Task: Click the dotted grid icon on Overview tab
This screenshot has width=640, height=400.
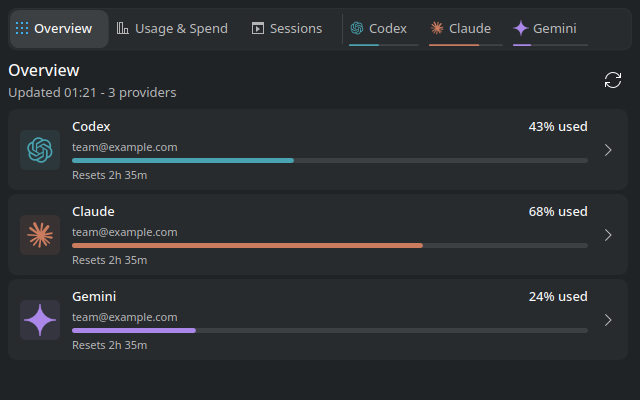Action: tap(22, 28)
